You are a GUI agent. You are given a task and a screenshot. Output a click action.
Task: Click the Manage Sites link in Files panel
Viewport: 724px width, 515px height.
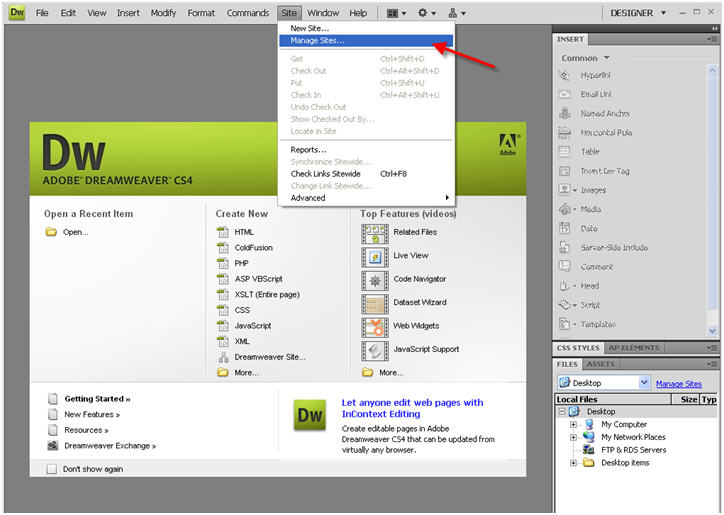(679, 384)
